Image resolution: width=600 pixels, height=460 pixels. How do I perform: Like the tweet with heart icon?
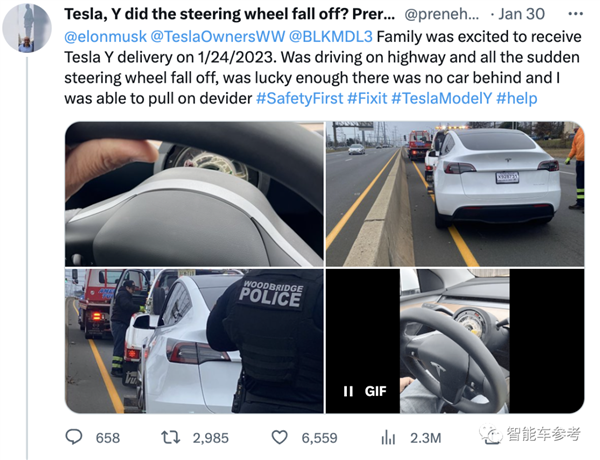coord(279,437)
